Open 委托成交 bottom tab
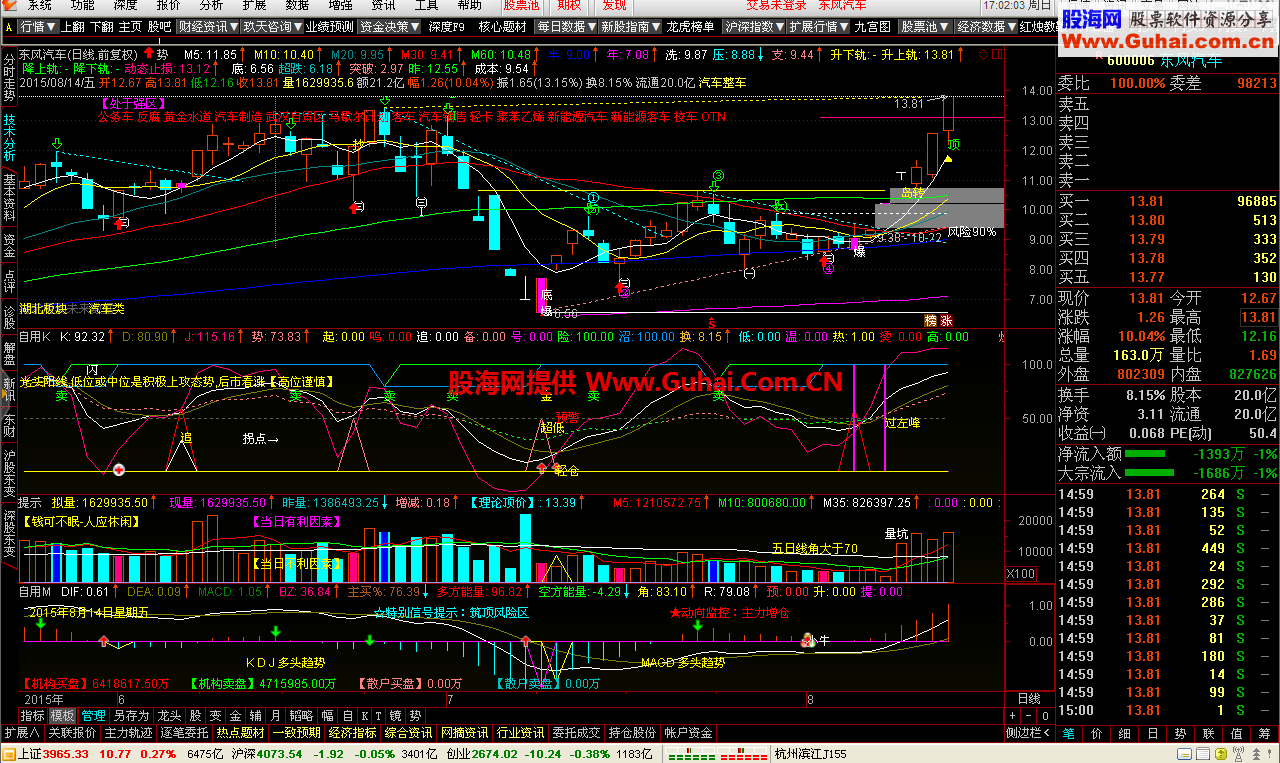This screenshot has height=763, width=1280. pos(576,733)
